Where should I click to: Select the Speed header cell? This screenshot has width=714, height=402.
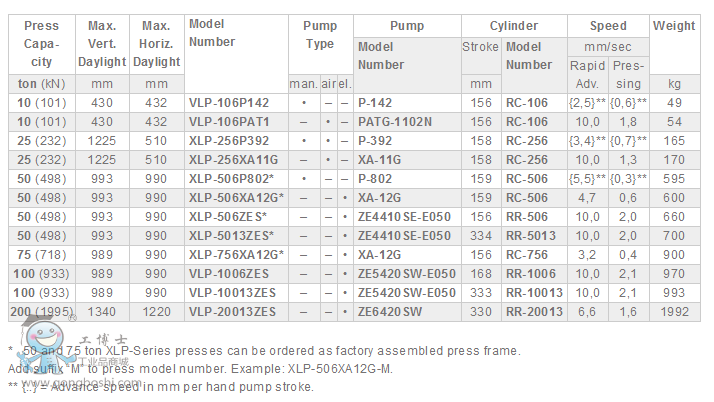[x=608, y=26]
